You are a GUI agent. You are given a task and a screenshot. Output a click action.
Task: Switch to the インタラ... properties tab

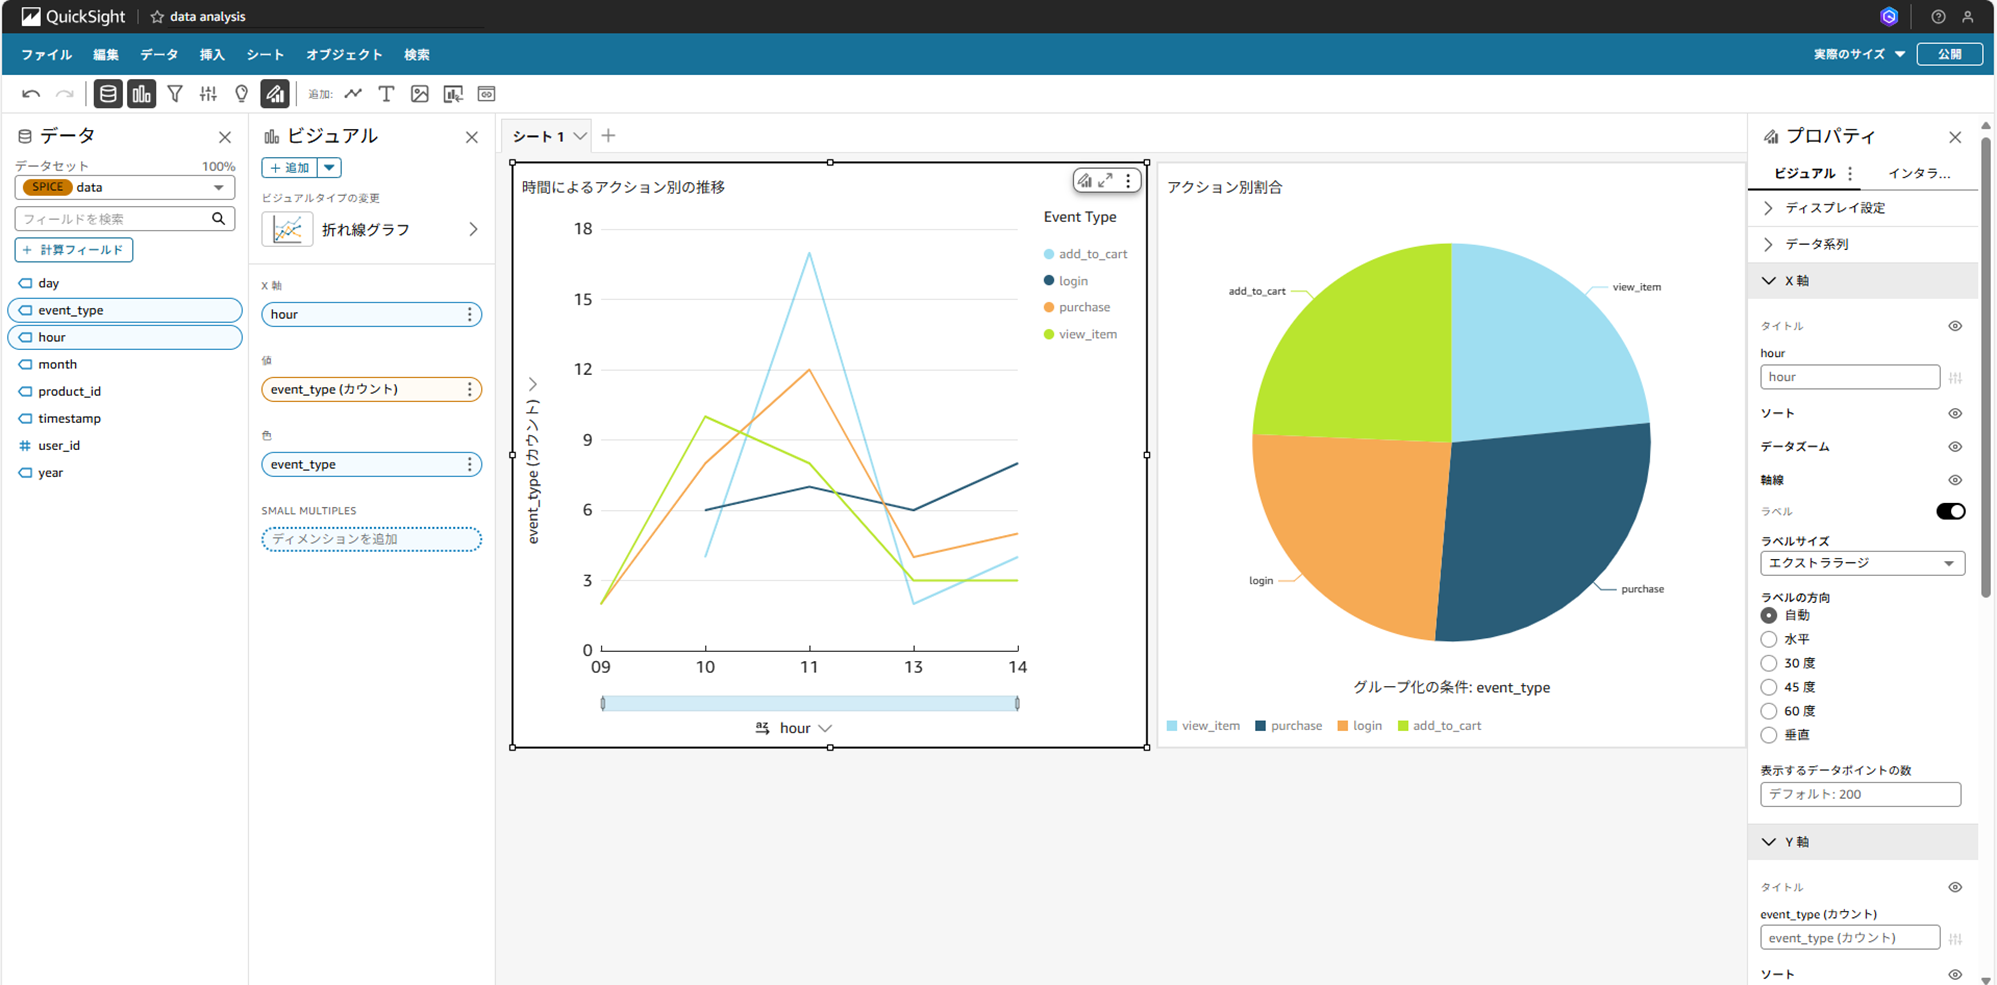coord(1918,173)
